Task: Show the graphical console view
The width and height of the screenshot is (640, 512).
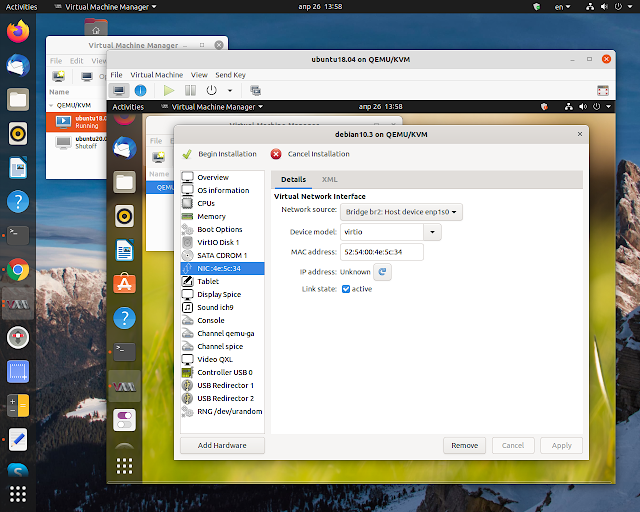Action: pyautogui.click(x=119, y=90)
